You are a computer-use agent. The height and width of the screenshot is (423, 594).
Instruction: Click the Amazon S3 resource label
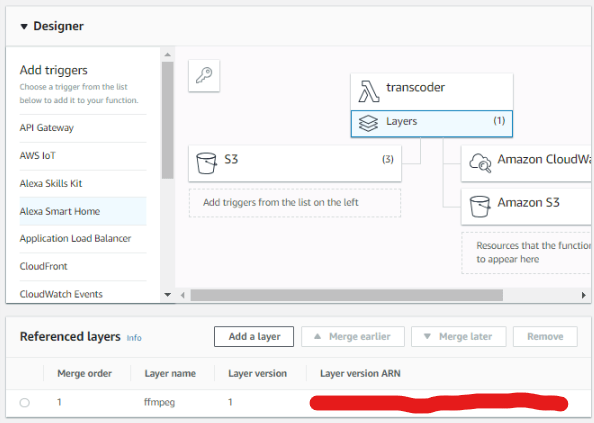[528, 203]
